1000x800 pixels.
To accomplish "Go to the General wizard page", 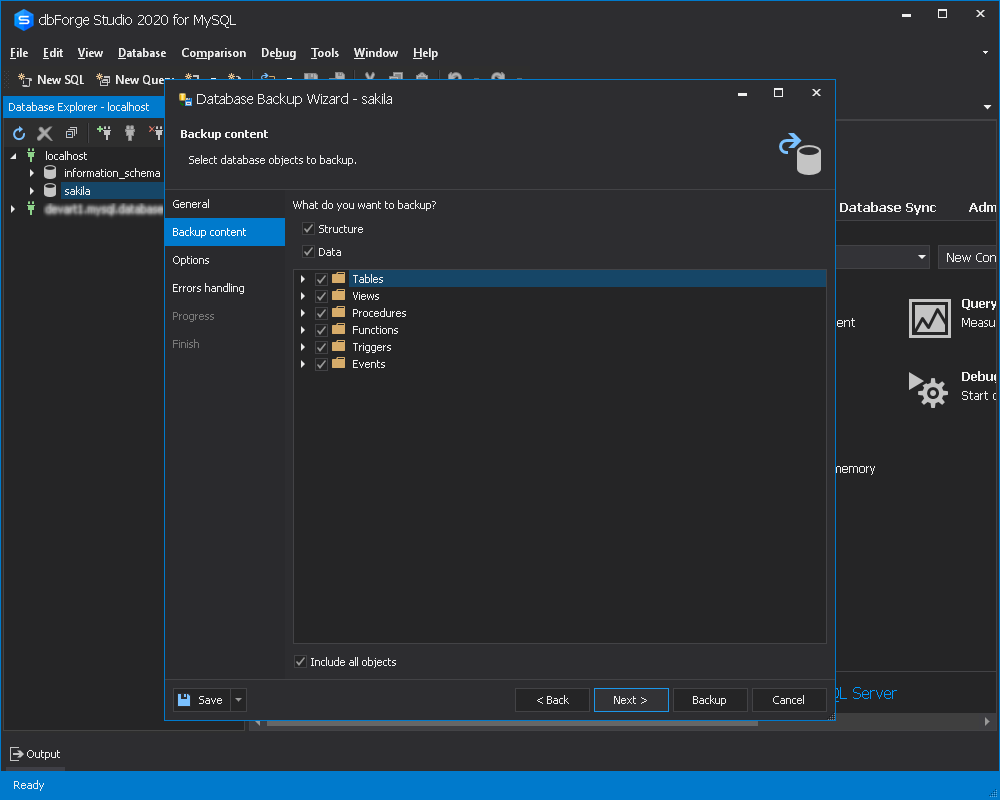I will point(224,204).
